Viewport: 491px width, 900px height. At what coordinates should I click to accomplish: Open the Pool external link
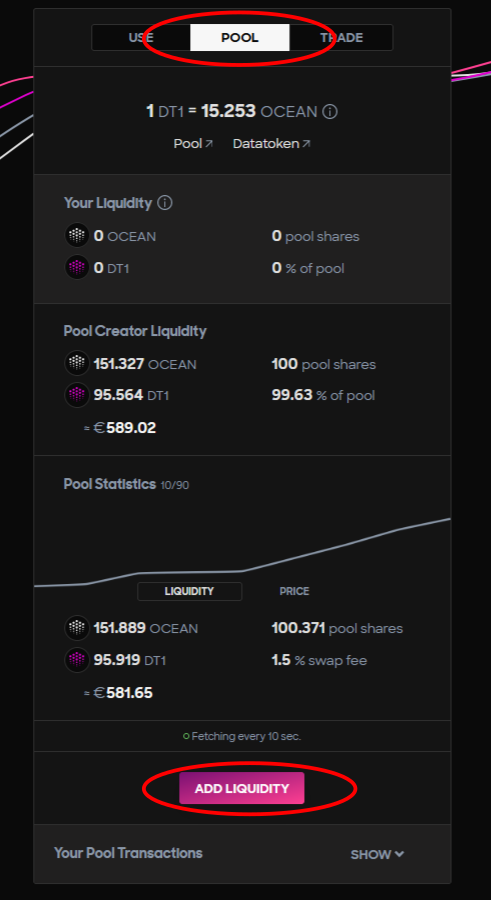194,143
